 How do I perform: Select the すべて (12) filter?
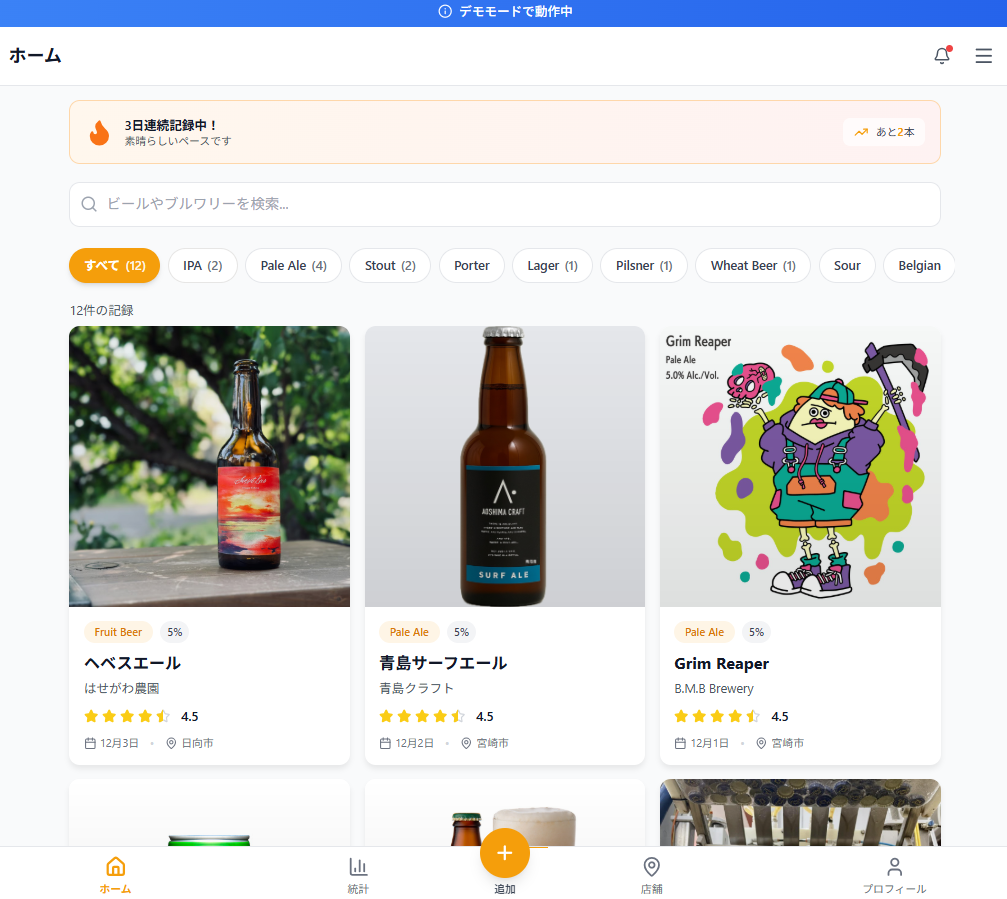pyautogui.click(x=114, y=266)
